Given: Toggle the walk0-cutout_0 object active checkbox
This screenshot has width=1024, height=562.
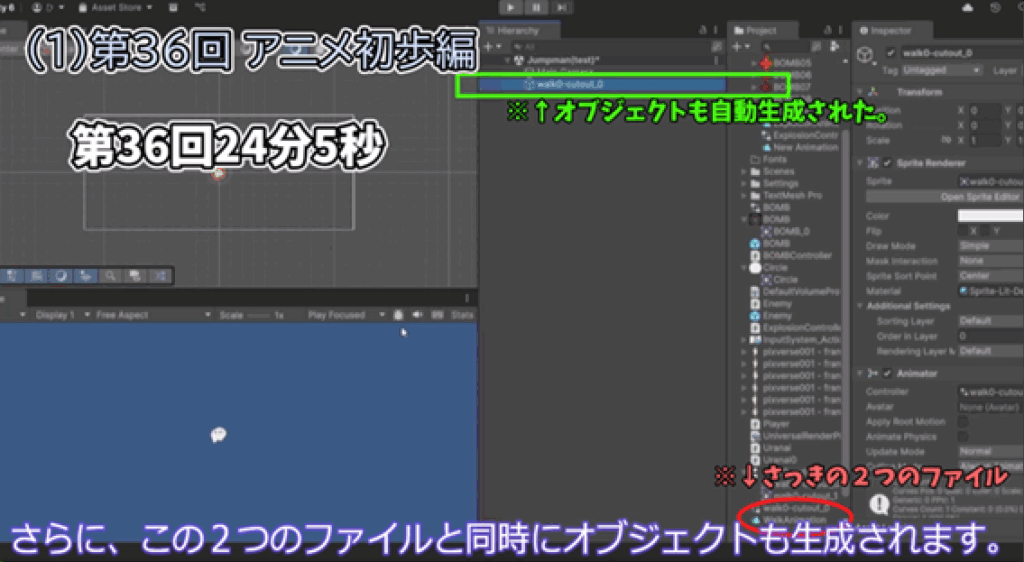Looking at the screenshot, I should [x=891, y=52].
